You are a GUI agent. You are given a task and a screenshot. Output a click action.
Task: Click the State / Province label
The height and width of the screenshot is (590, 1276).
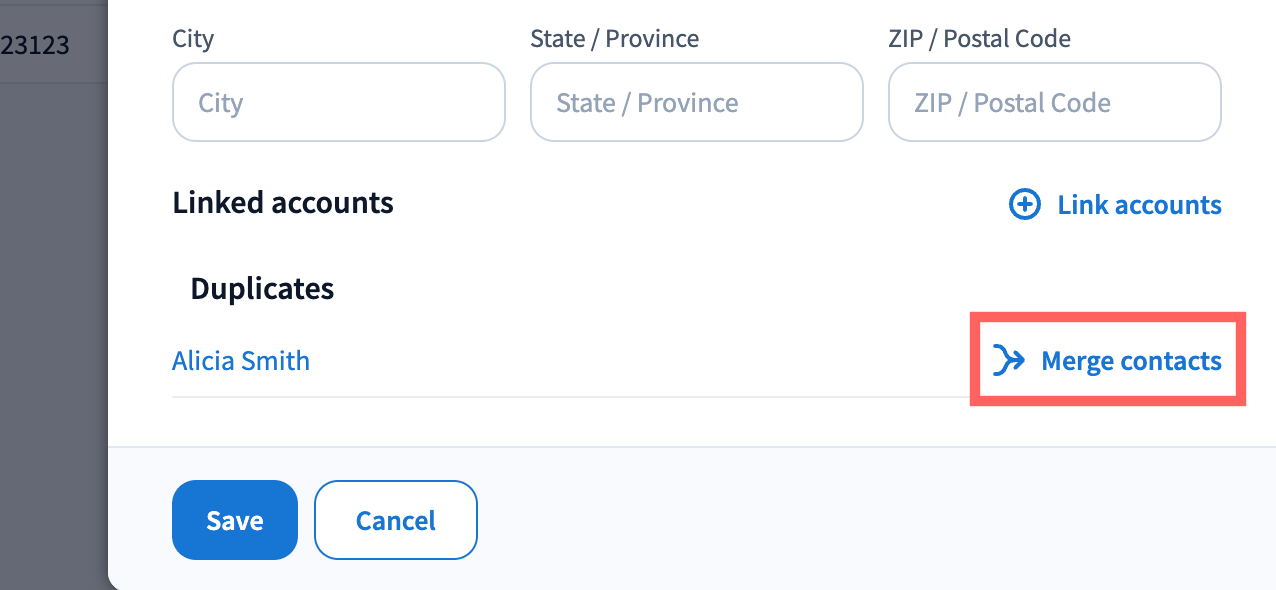click(x=614, y=39)
